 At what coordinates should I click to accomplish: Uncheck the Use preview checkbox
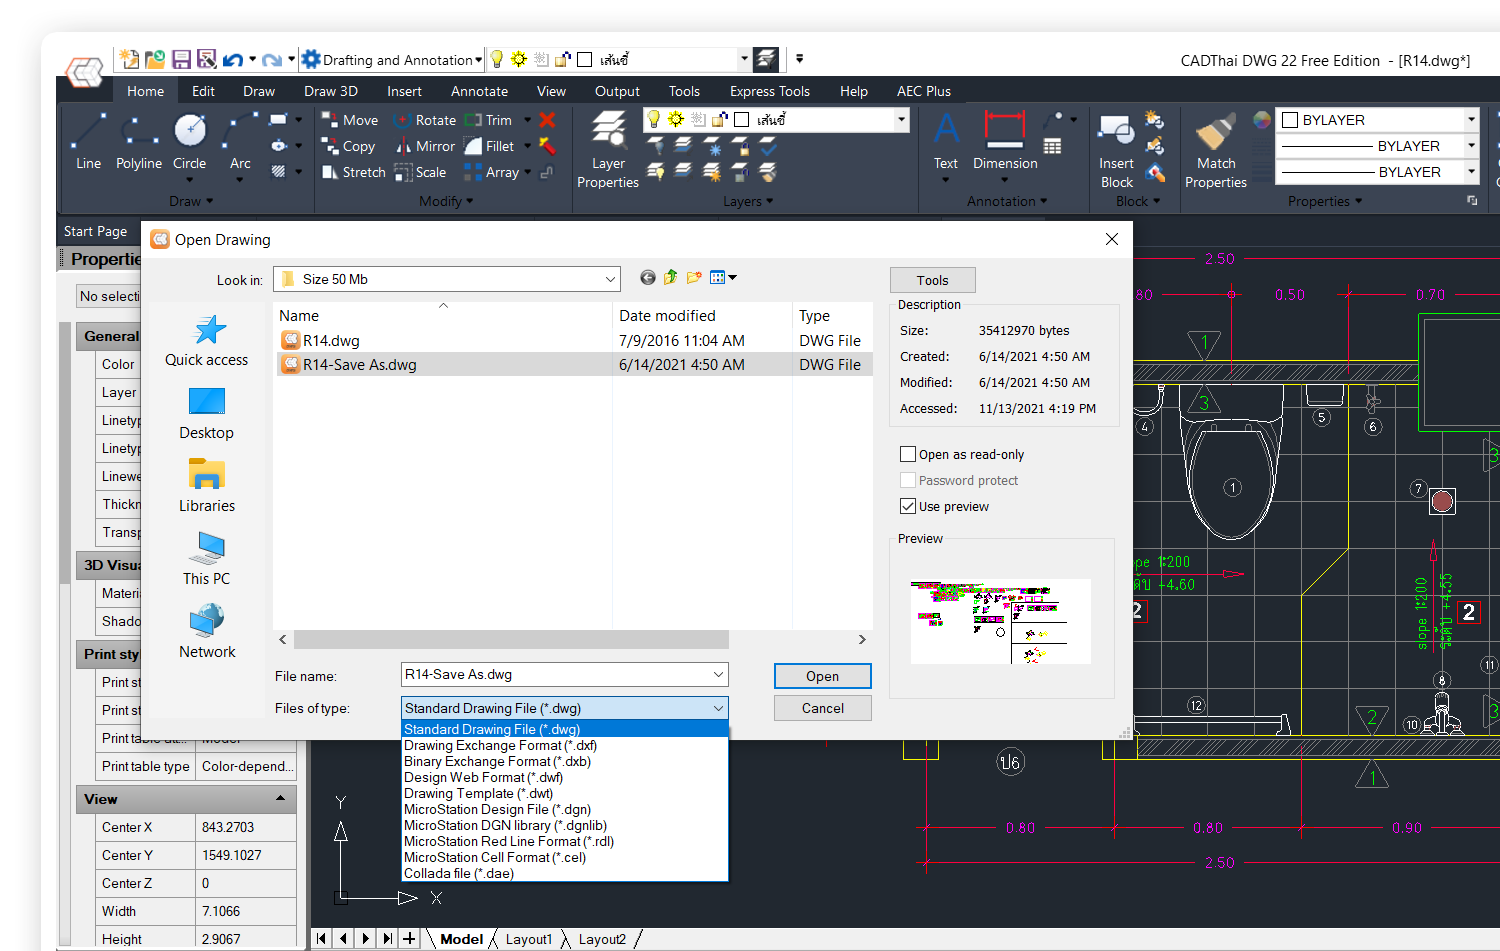click(x=908, y=506)
